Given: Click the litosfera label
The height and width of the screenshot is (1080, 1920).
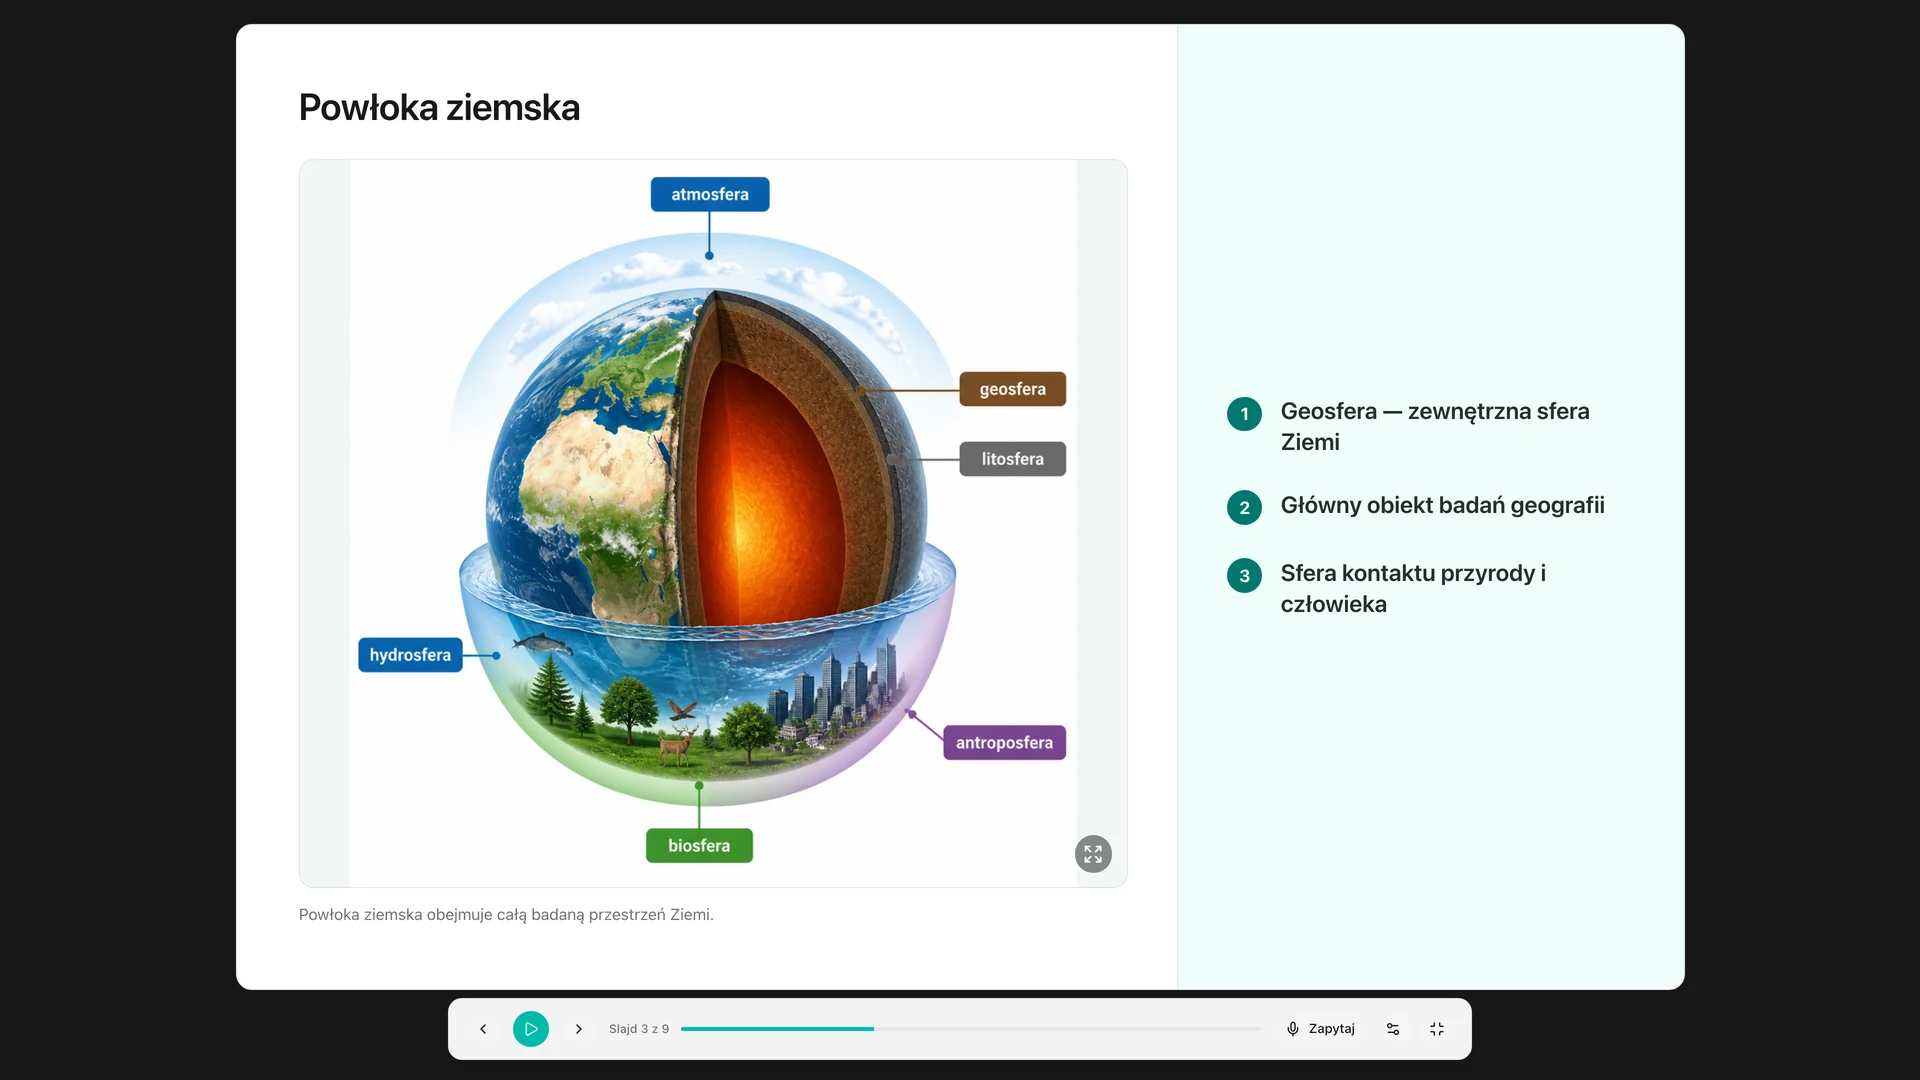Looking at the screenshot, I should coord(1012,459).
